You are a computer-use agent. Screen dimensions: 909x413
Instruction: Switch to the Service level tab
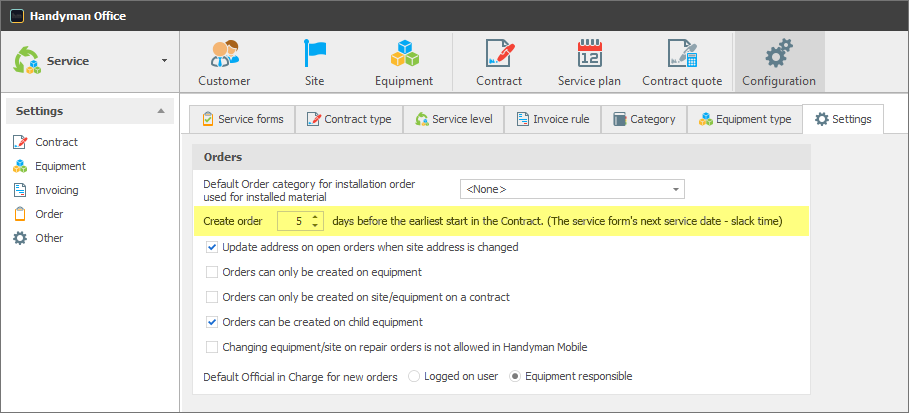point(453,119)
